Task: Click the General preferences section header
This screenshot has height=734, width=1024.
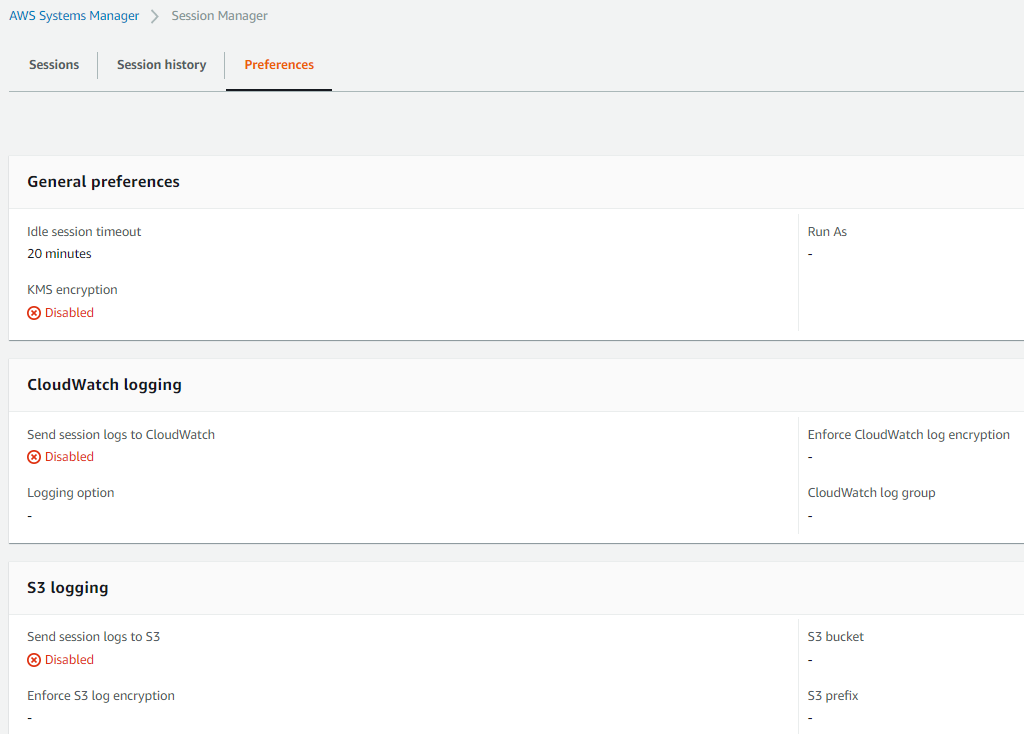Action: [103, 182]
